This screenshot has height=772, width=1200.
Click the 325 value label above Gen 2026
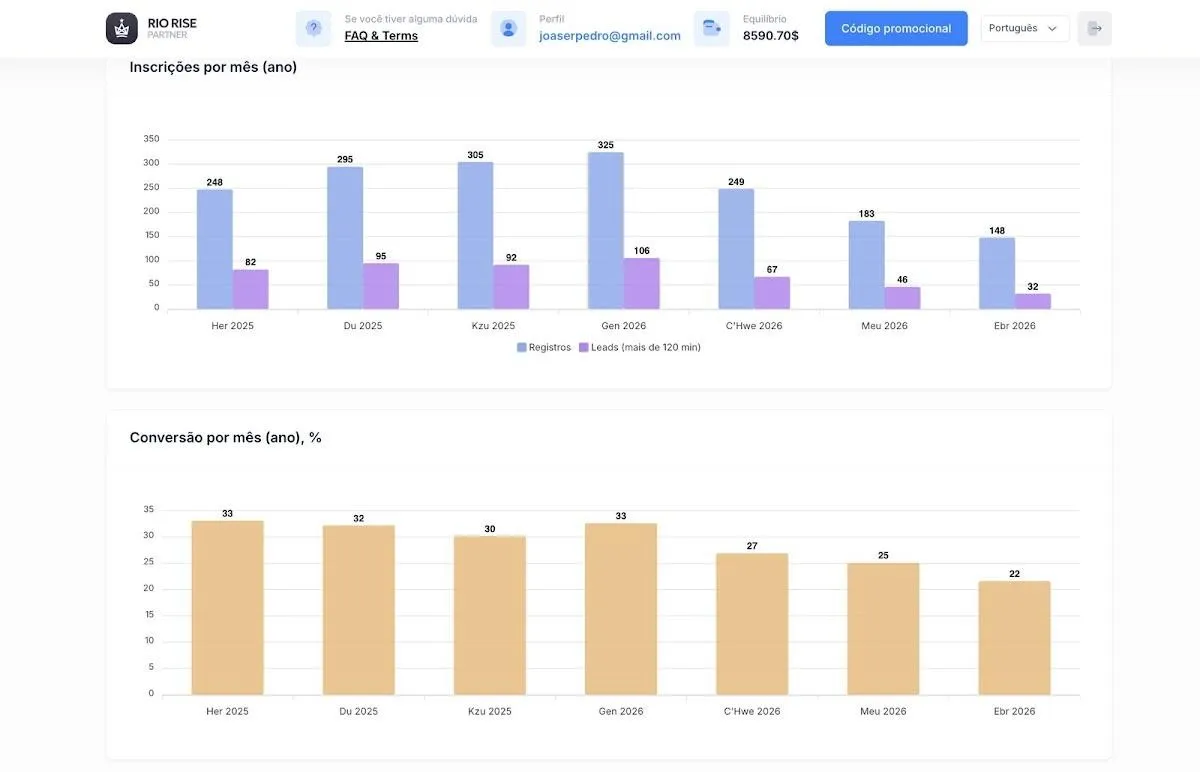tap(606, 145)
